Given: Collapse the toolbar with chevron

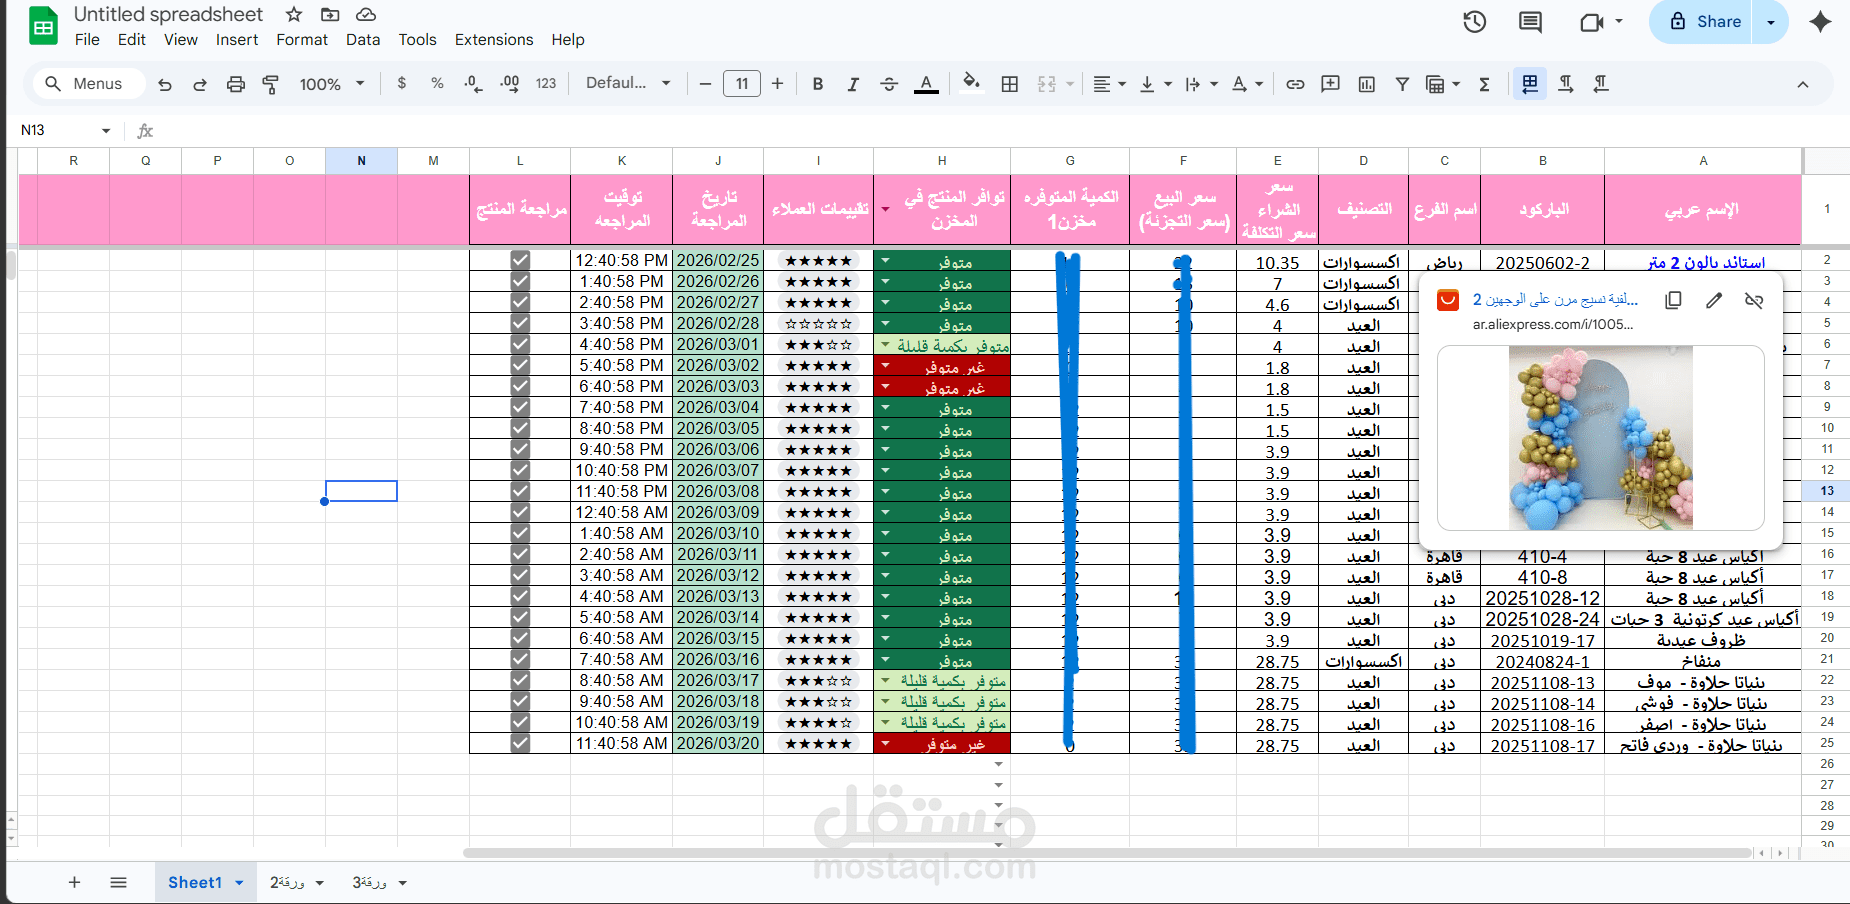Looking at the screenshot, I should [x=1803, y=84].
